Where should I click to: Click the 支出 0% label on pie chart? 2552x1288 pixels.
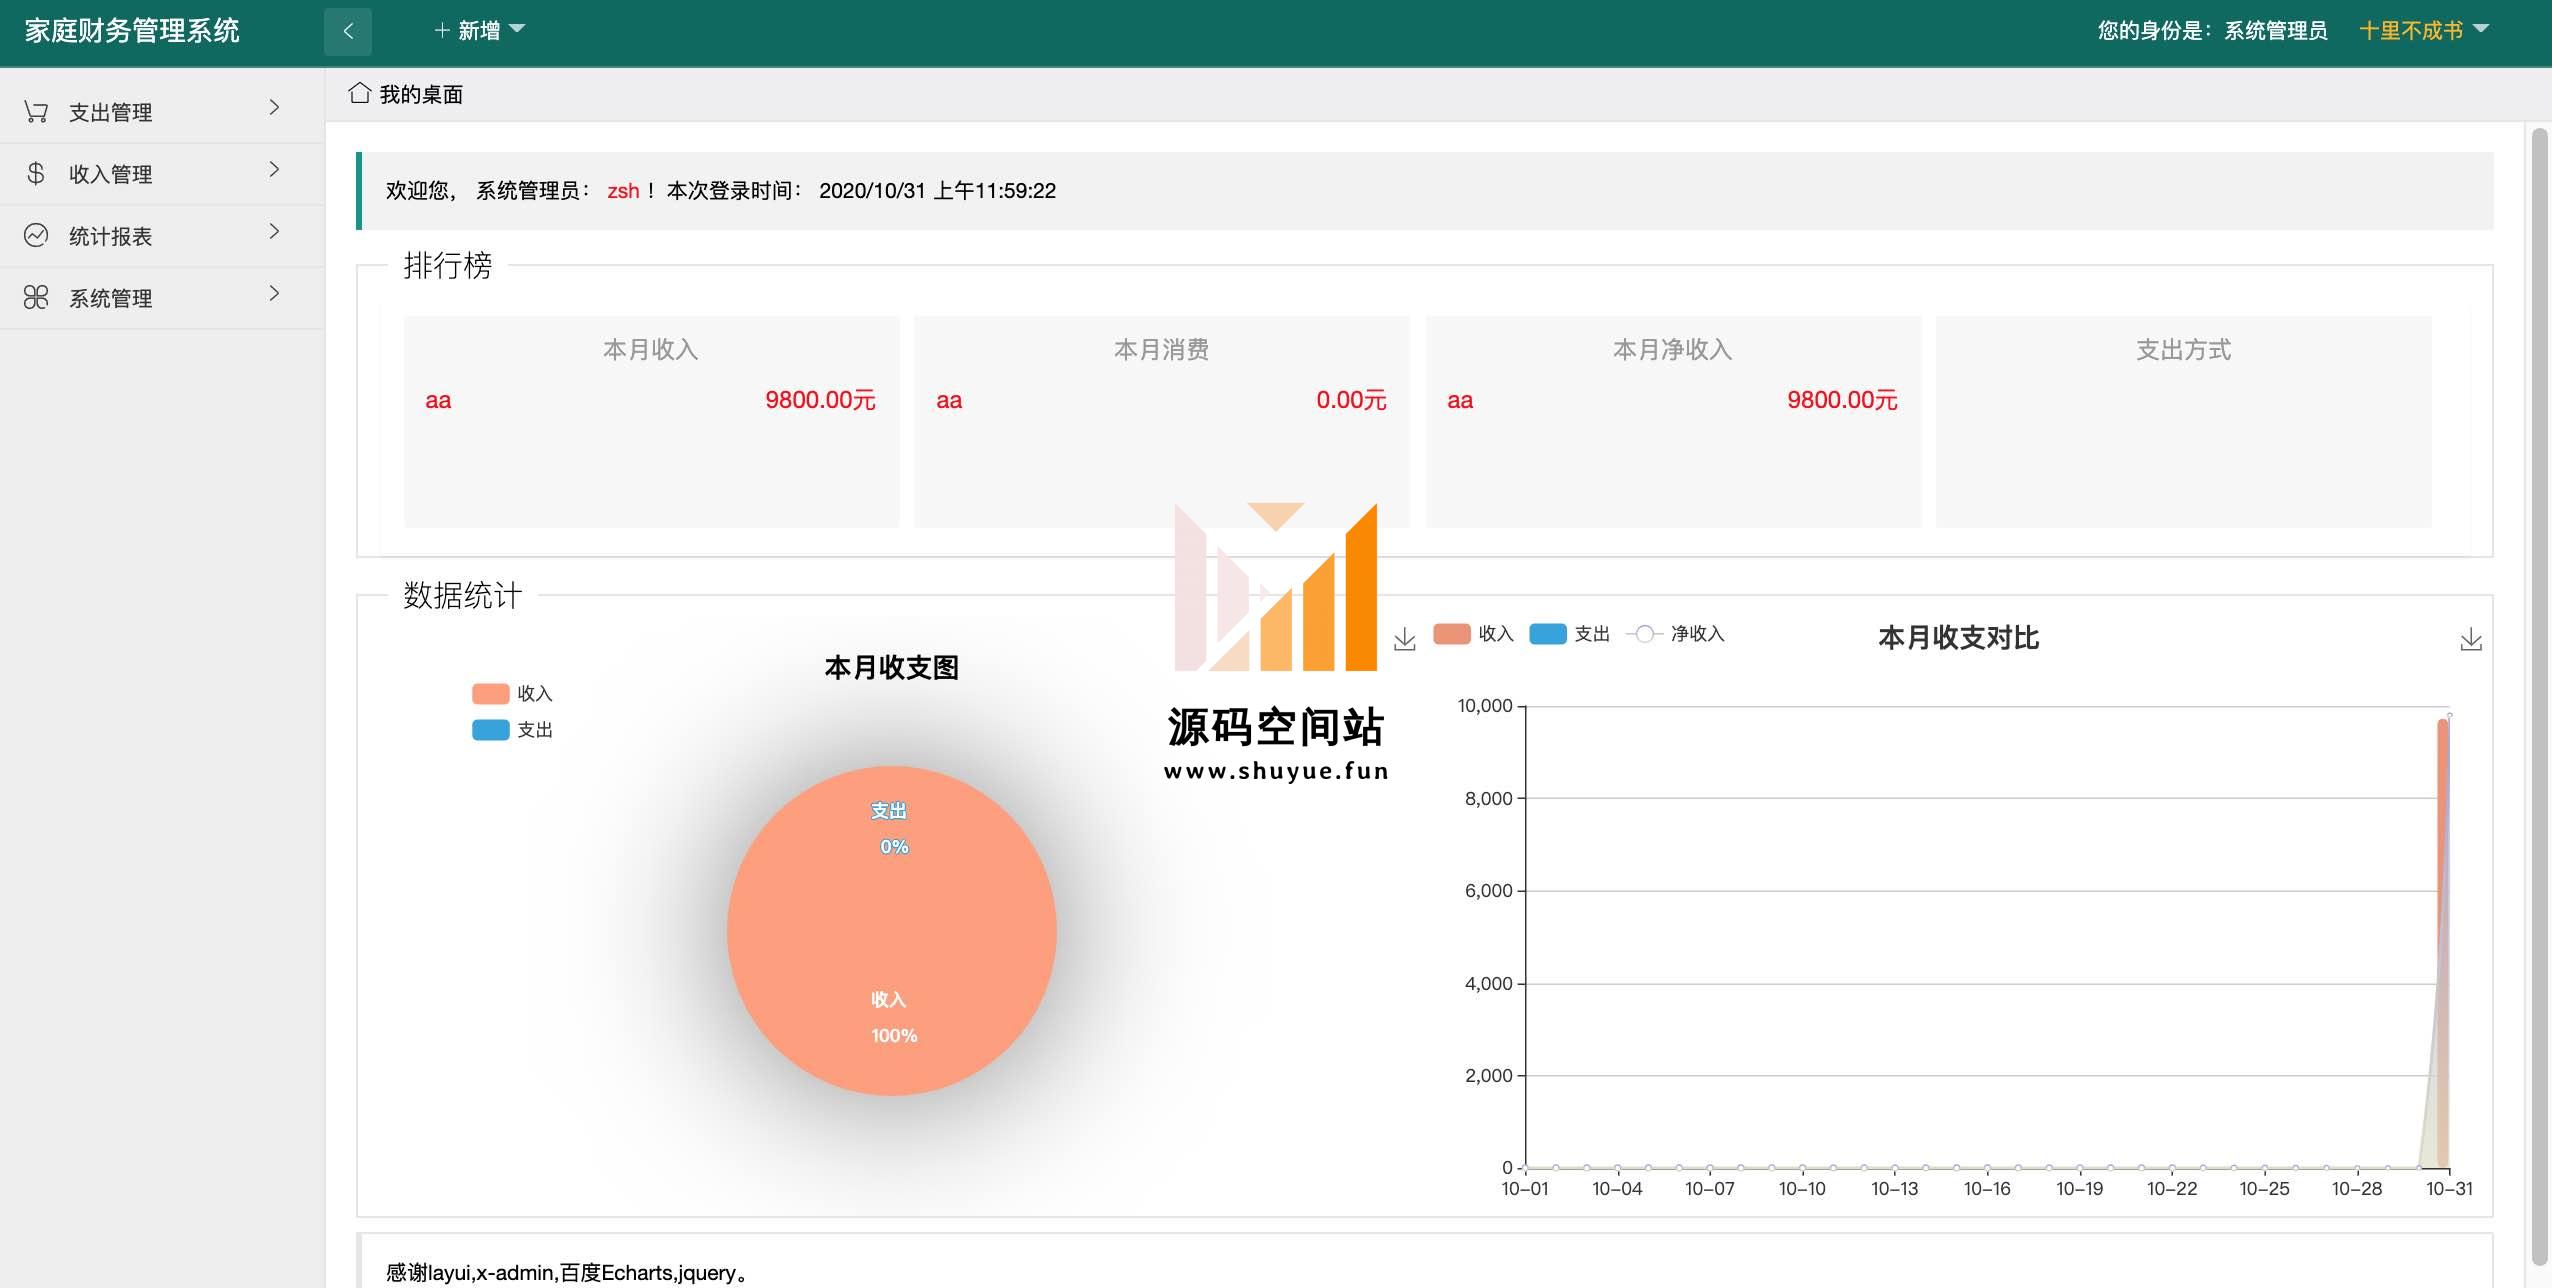pyautogui.click(x=890, y=828)
